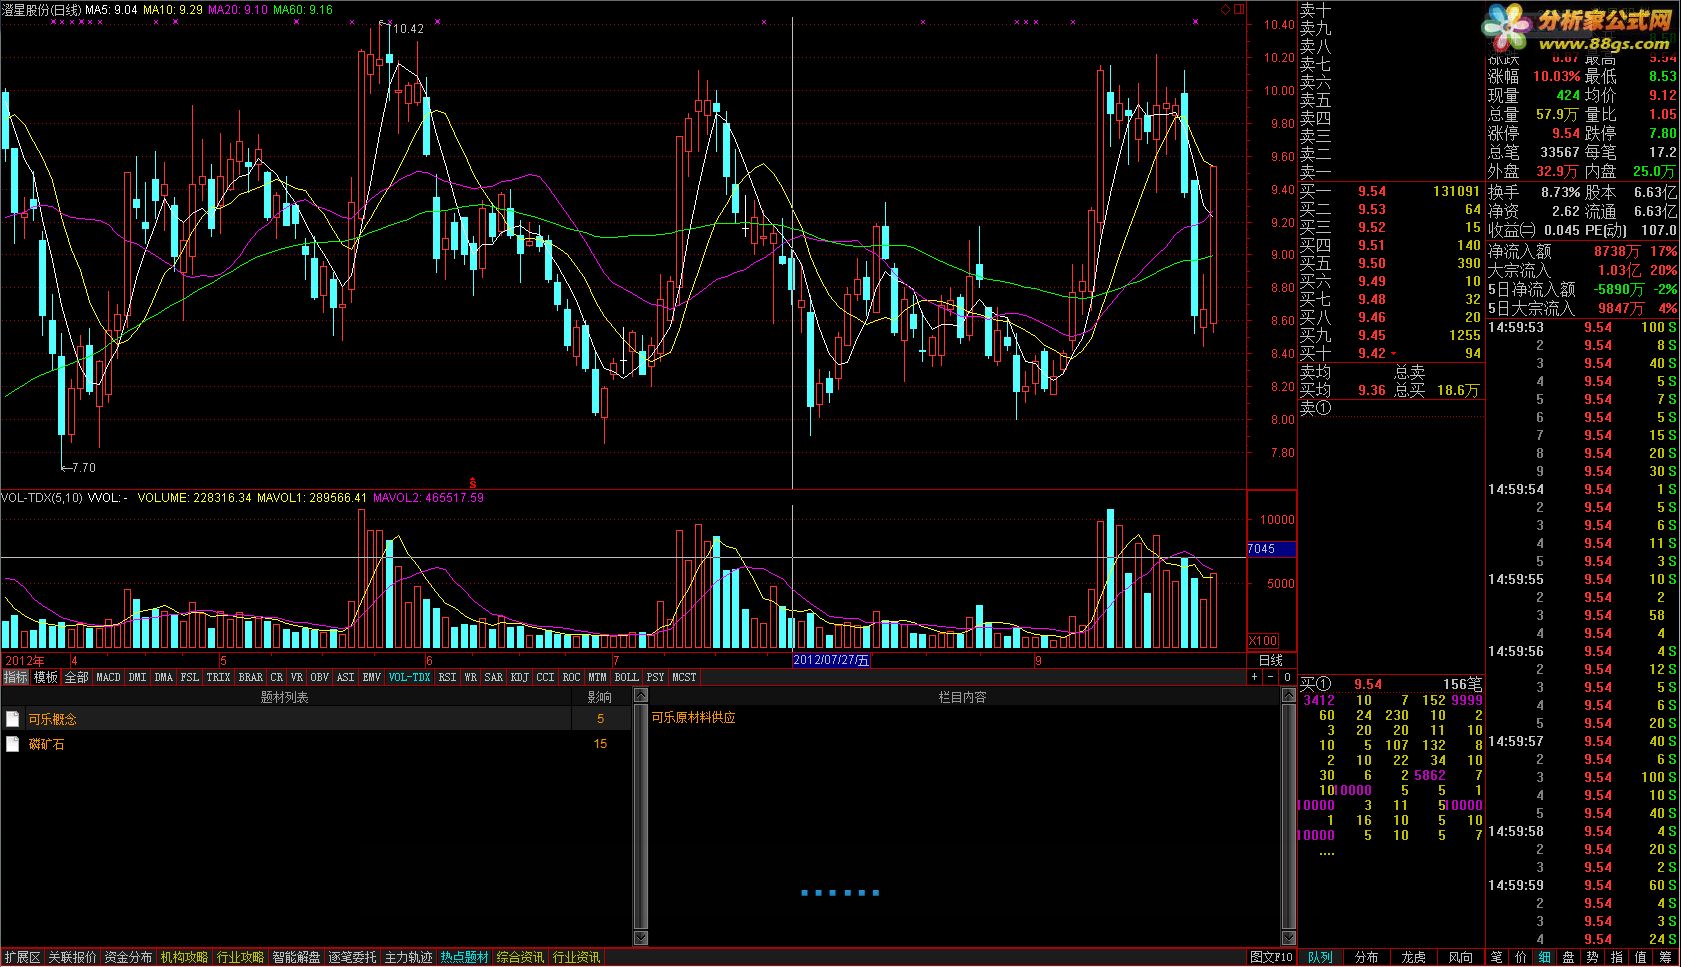Click the diamond icon at chart top-right
Screen dimensions: 1681x967
(x=1225, y=9)
